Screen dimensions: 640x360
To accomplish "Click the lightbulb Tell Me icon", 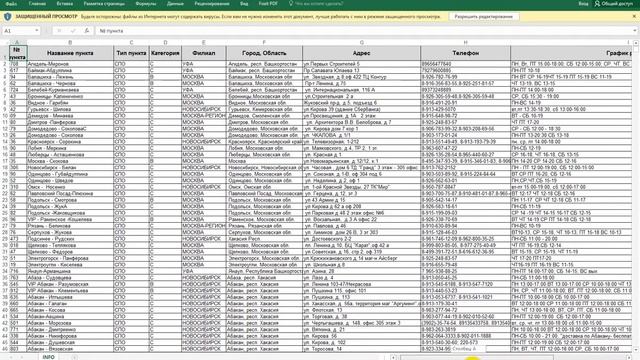I will (x=291, y=4).
